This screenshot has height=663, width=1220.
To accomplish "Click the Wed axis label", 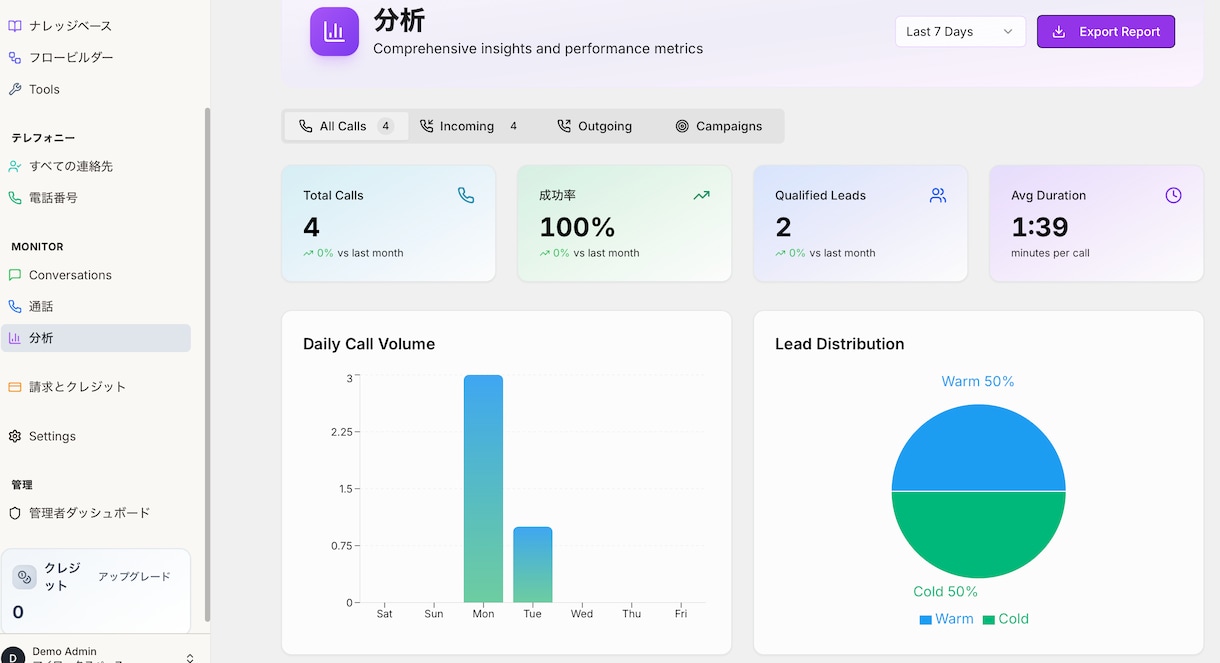I will point(582,614).
